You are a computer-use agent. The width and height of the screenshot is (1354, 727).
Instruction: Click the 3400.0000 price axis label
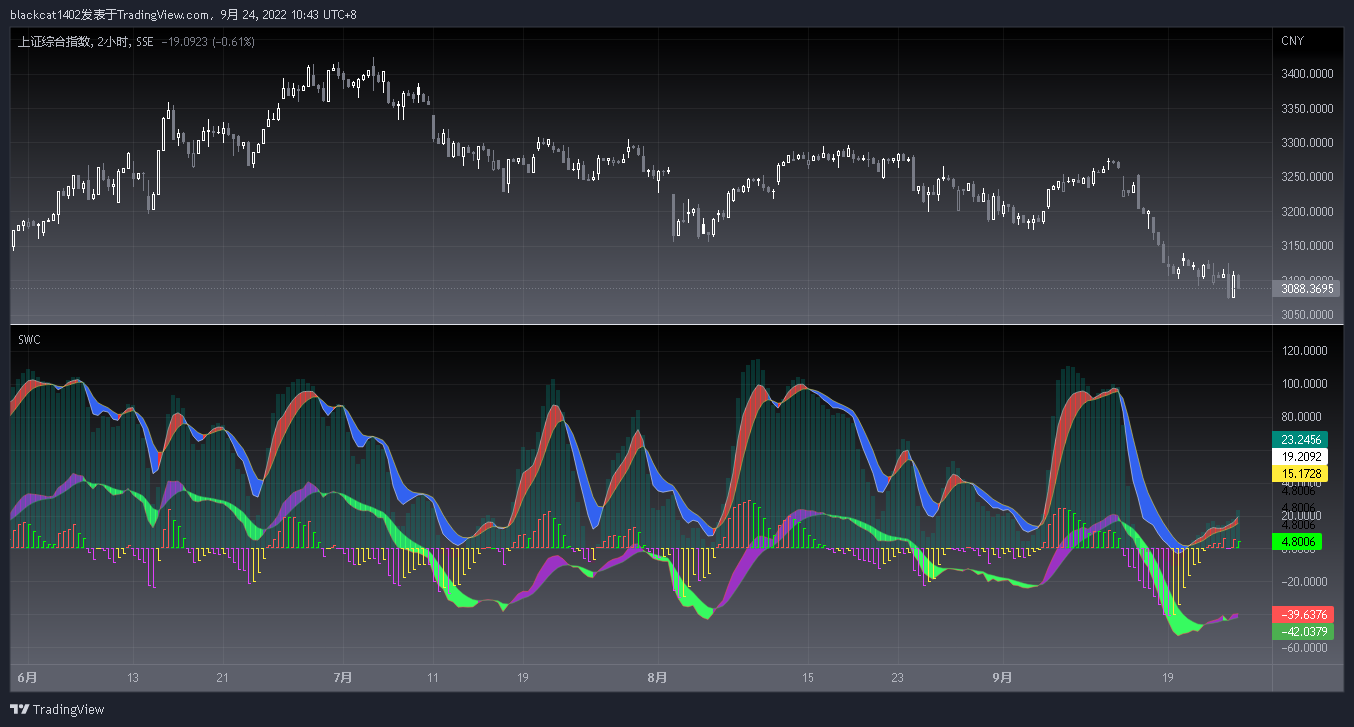coord(1307,74)
